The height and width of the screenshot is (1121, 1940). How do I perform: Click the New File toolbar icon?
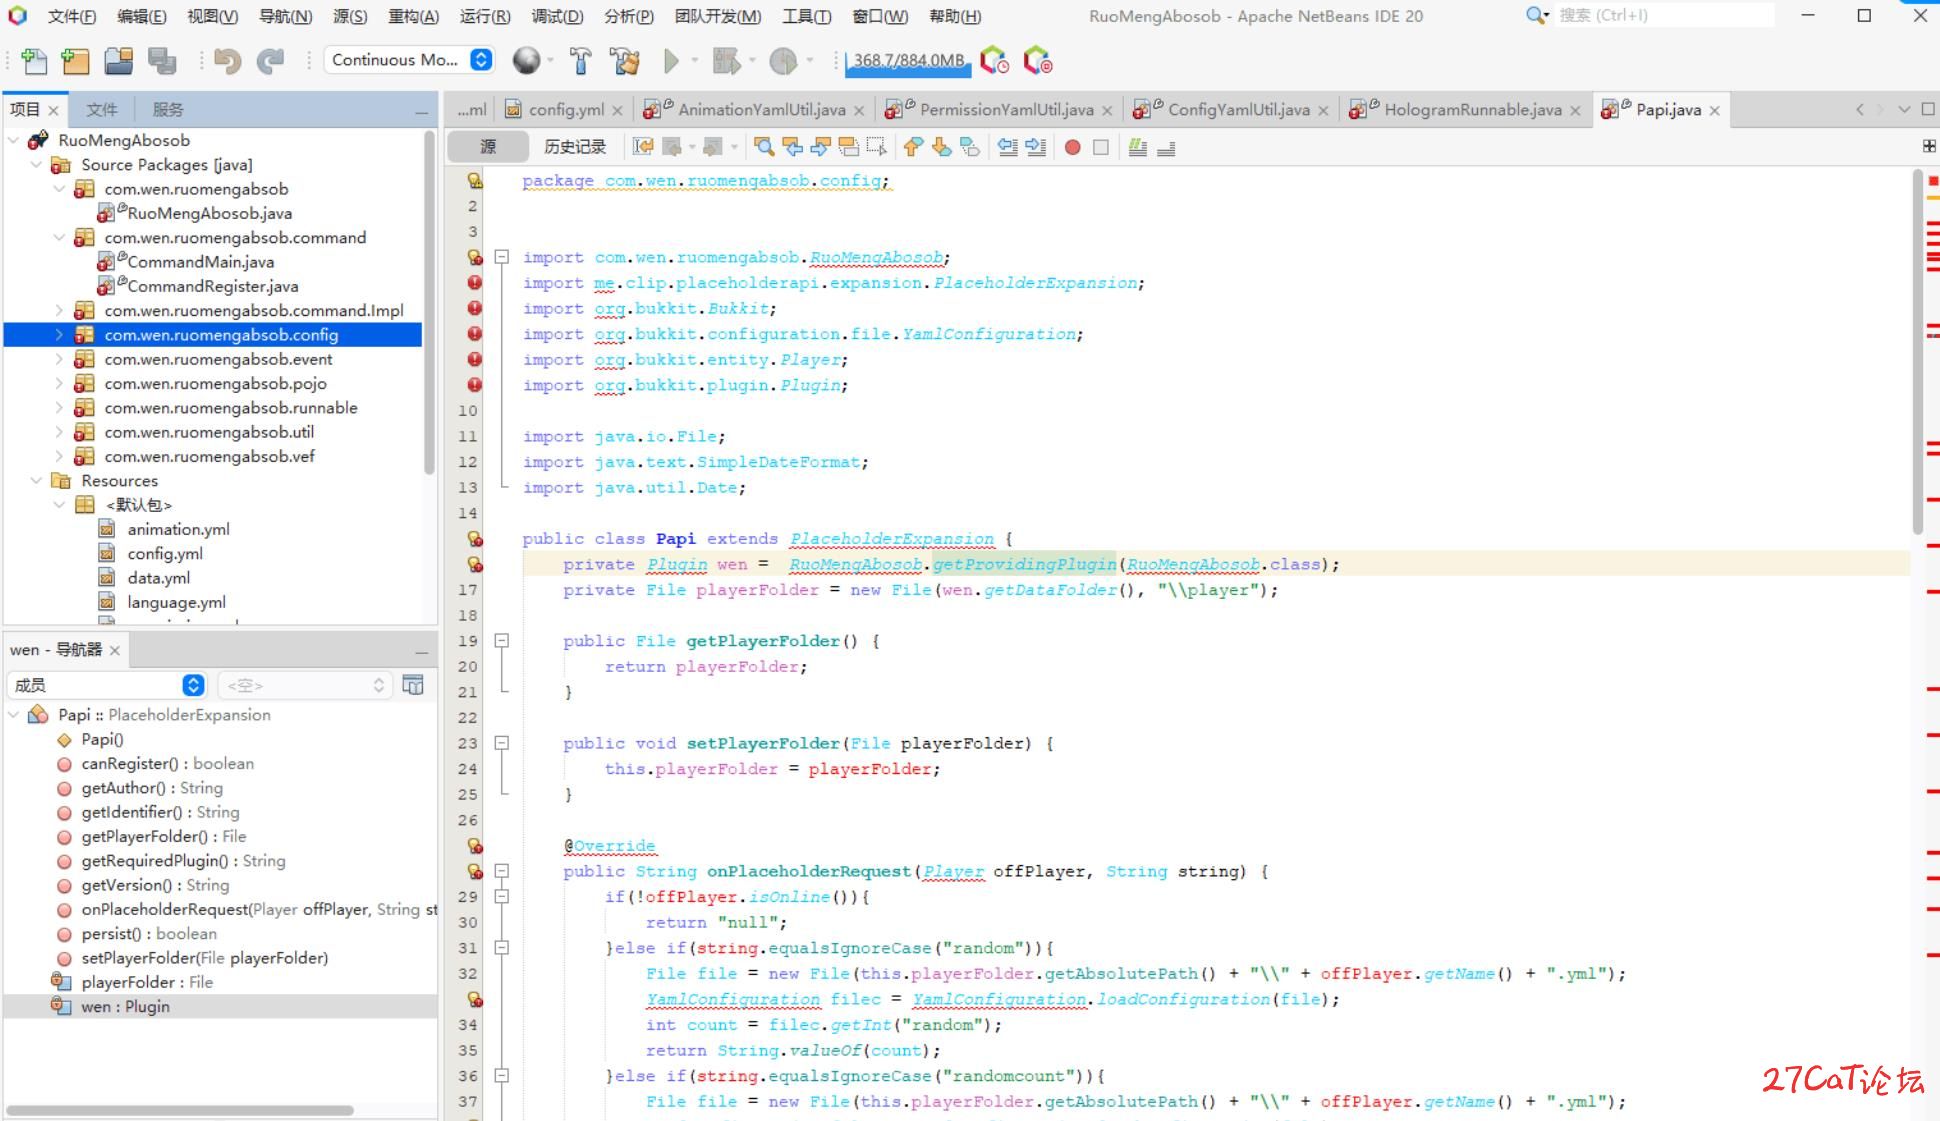coord(34,61)
